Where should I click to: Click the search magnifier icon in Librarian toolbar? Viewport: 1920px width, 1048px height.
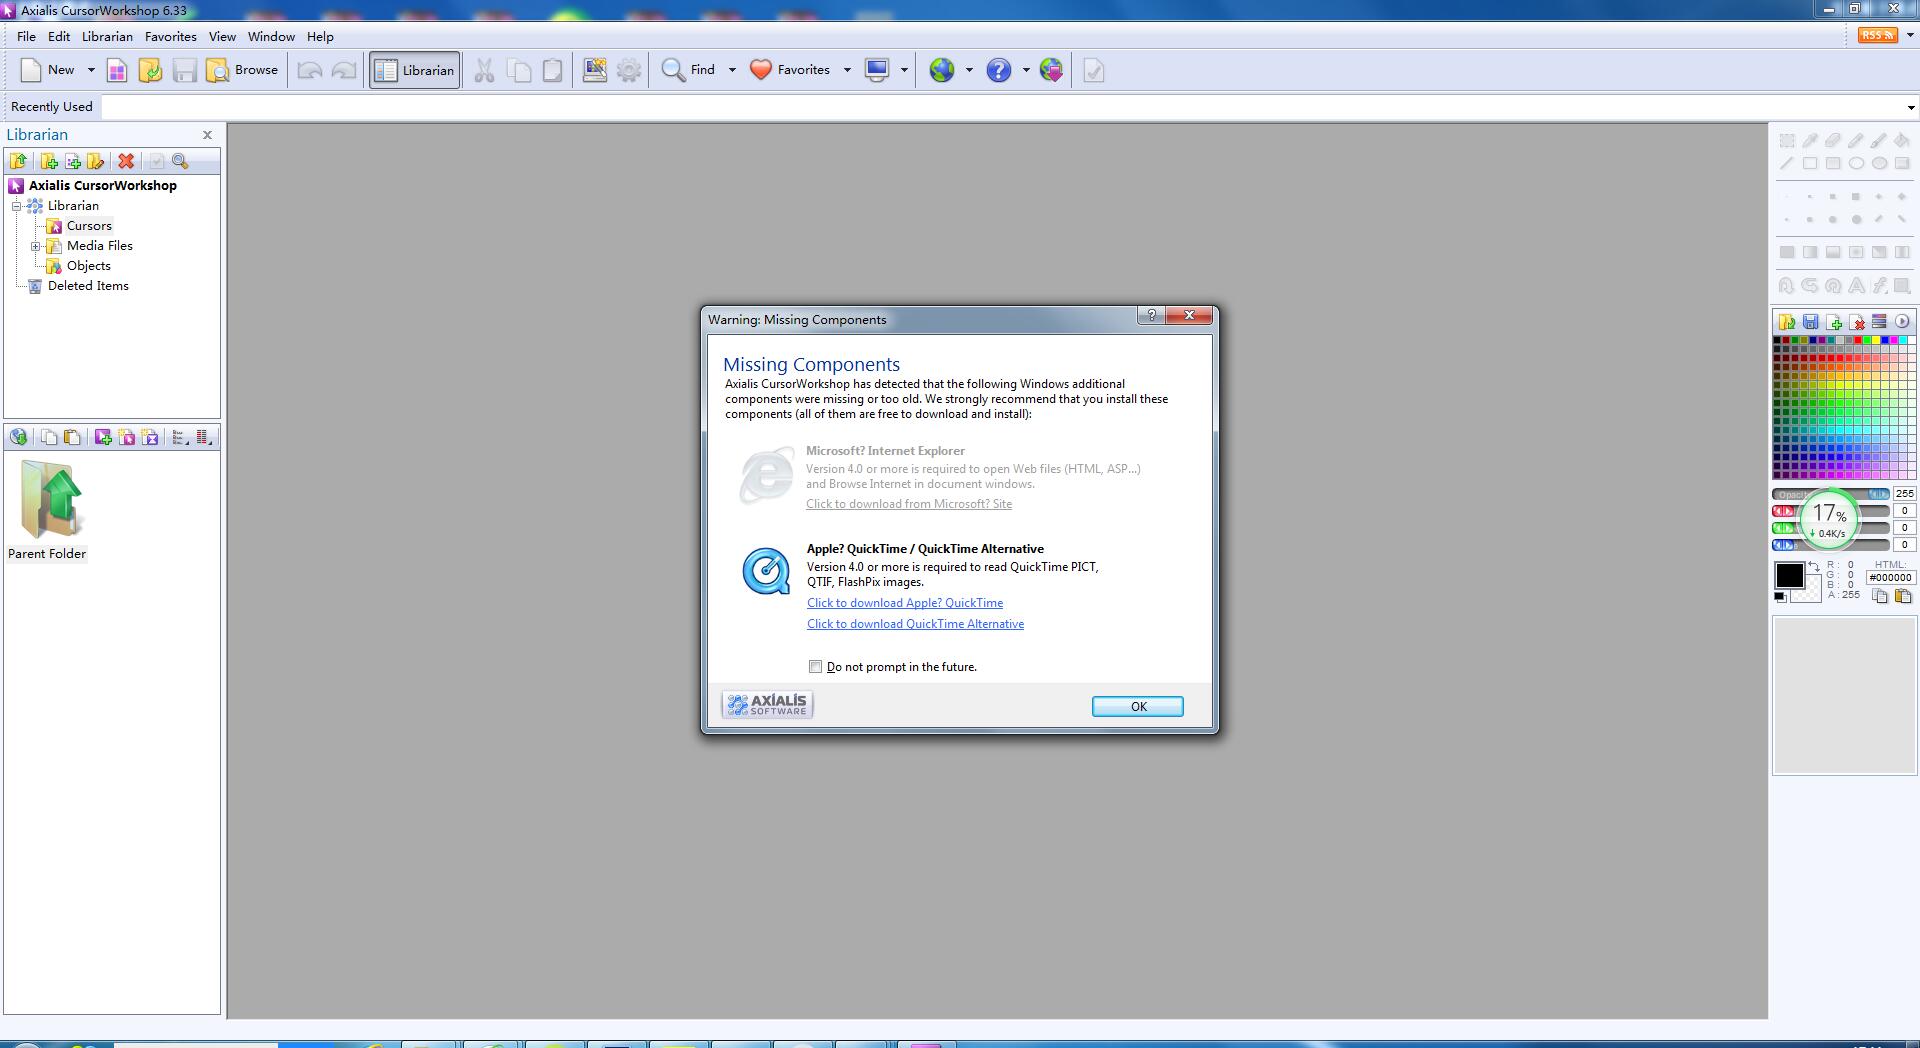pyautogui.click(x=180, y=161)
